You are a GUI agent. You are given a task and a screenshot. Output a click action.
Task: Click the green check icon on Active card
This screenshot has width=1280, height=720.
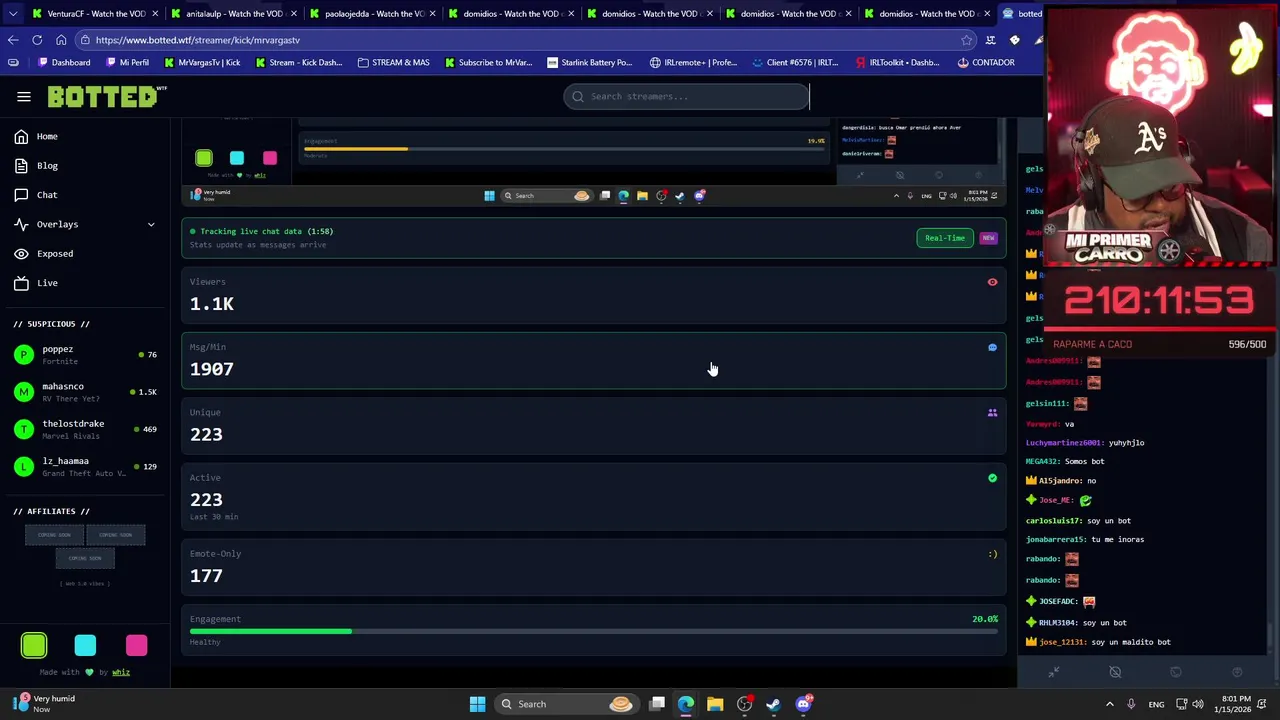pos(992,478)
